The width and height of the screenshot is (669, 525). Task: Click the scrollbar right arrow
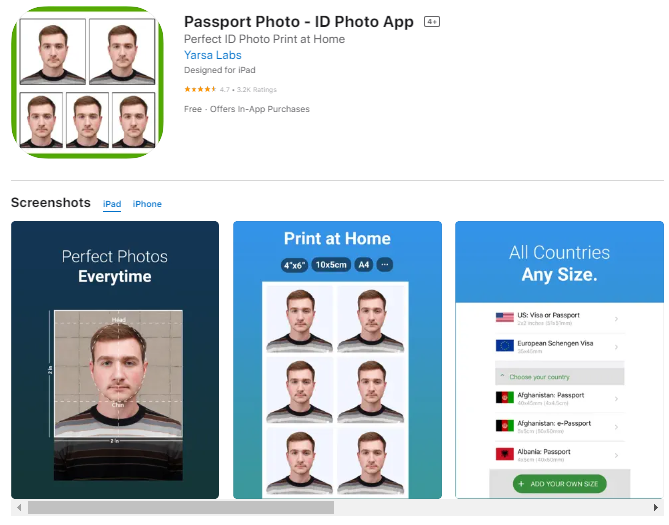(x=656, y=508)
